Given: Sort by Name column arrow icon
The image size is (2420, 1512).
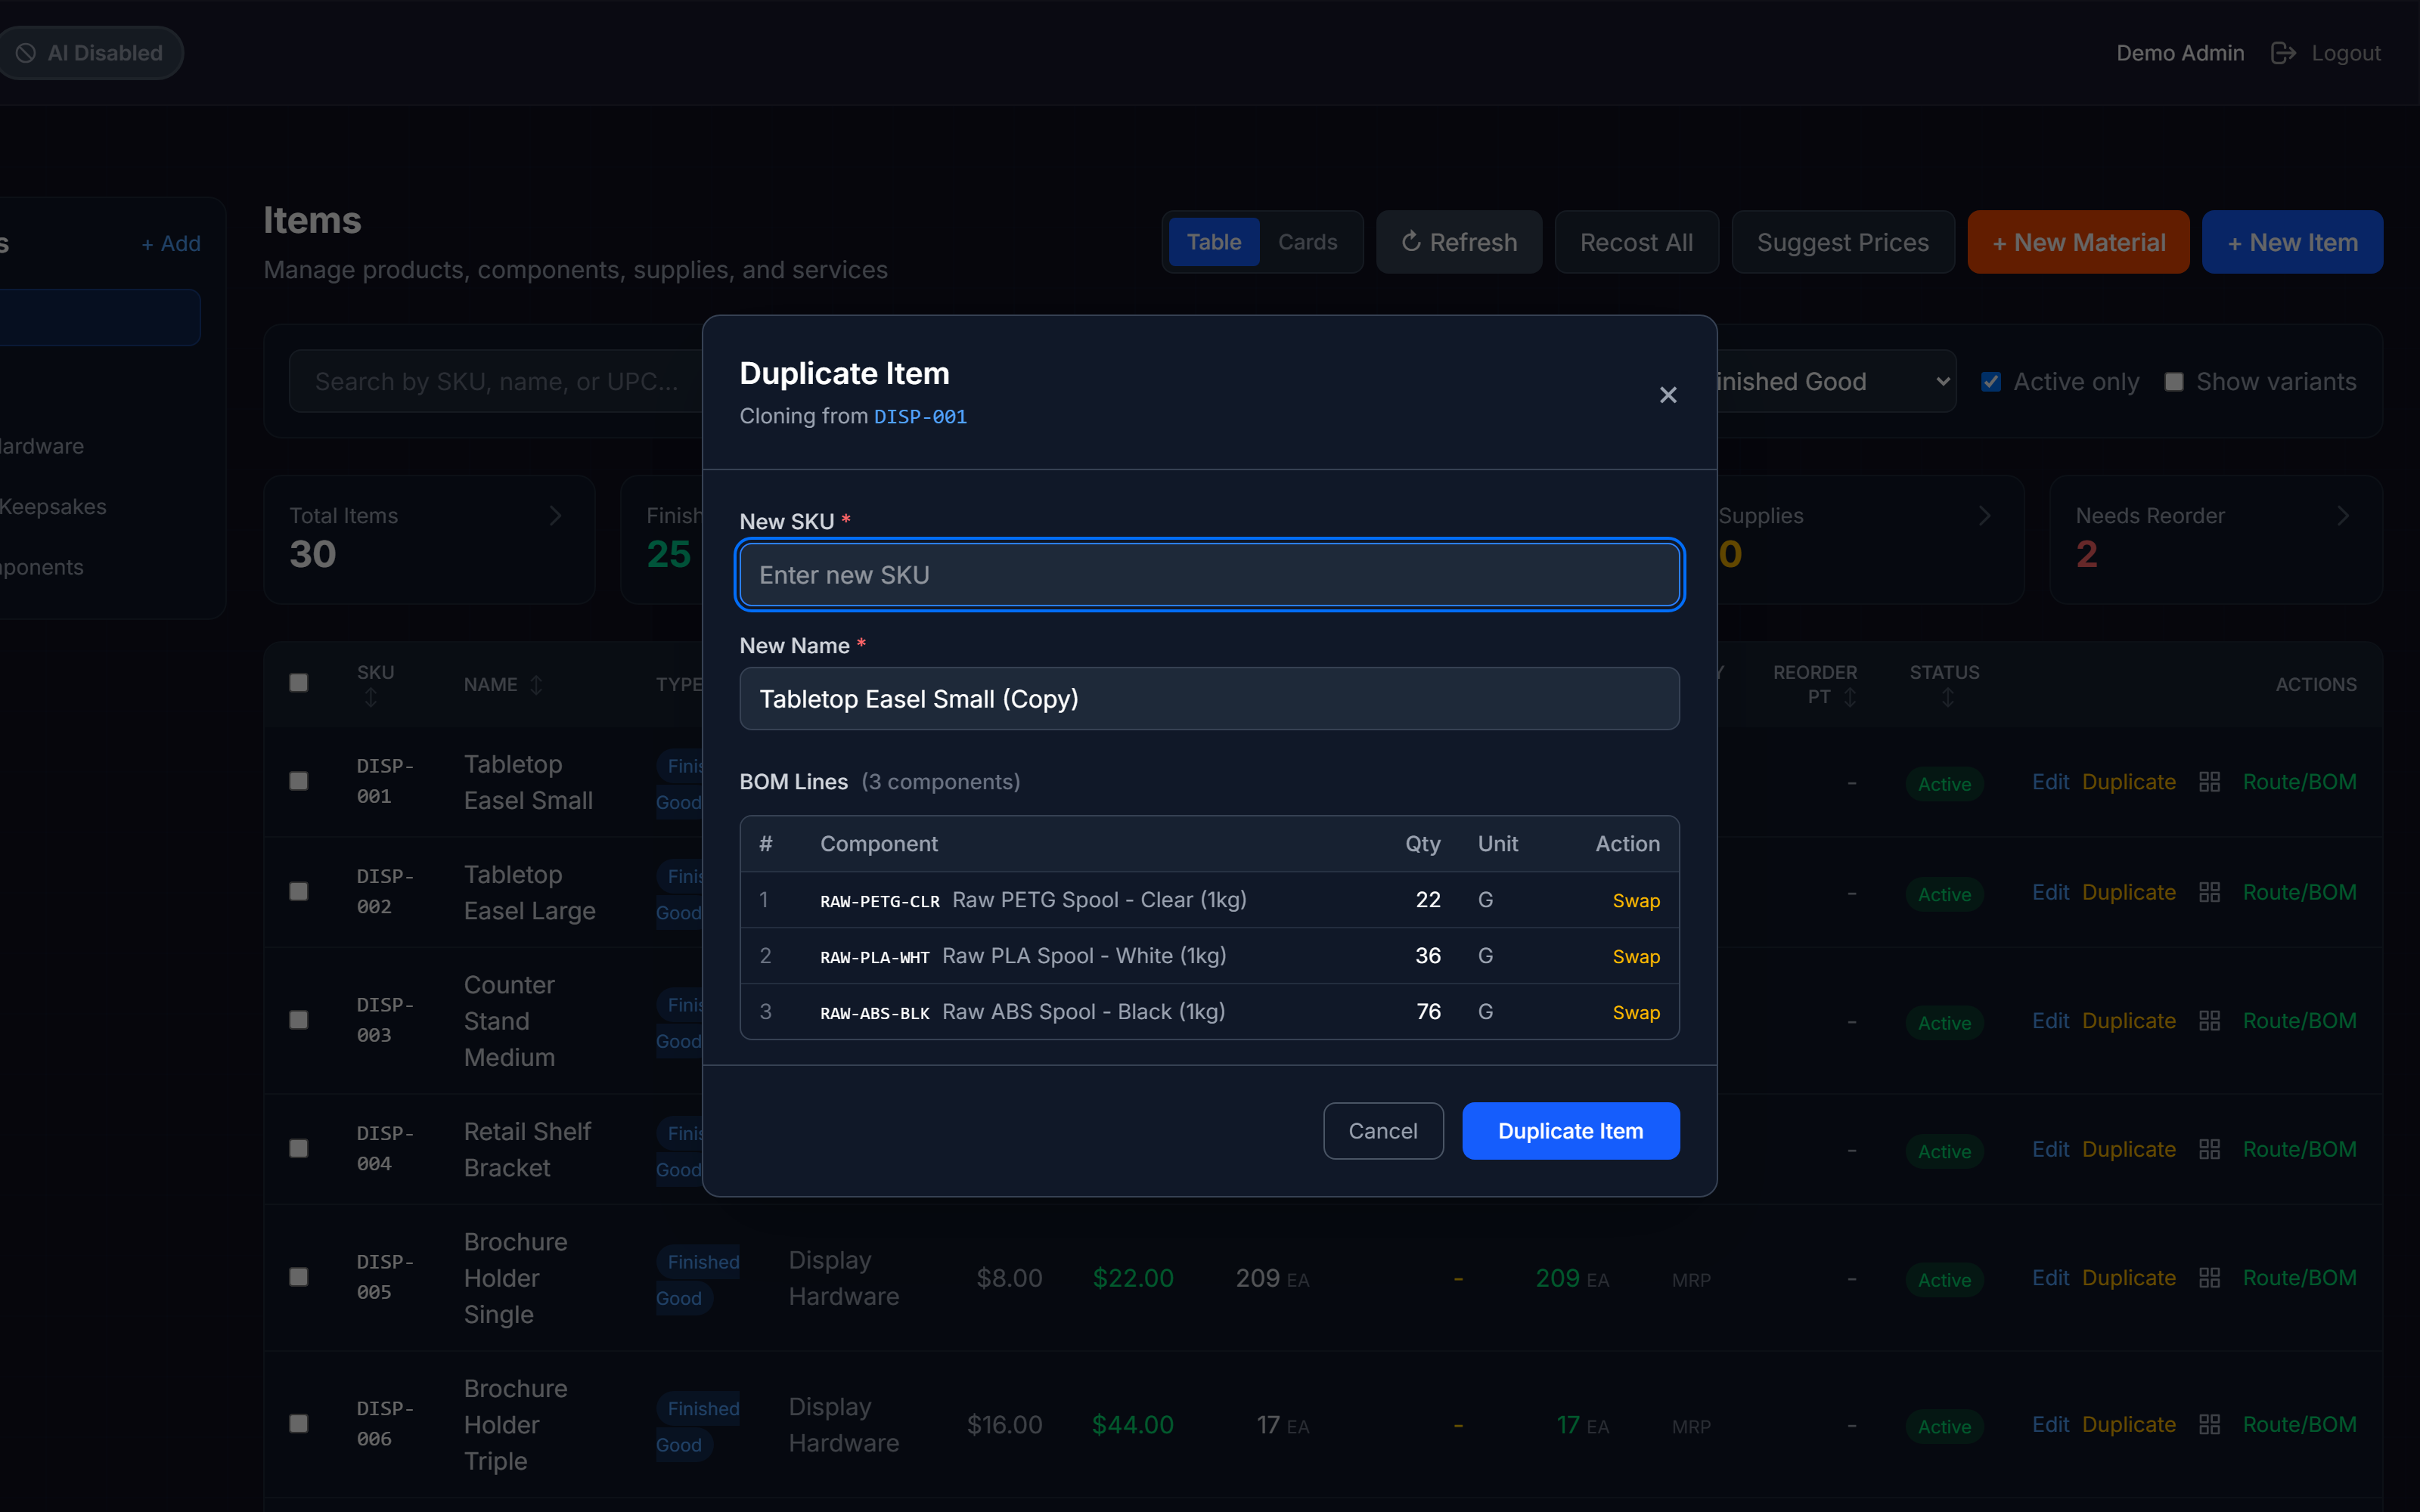Looking at the screenshot, I should click(x=537, y=685).
